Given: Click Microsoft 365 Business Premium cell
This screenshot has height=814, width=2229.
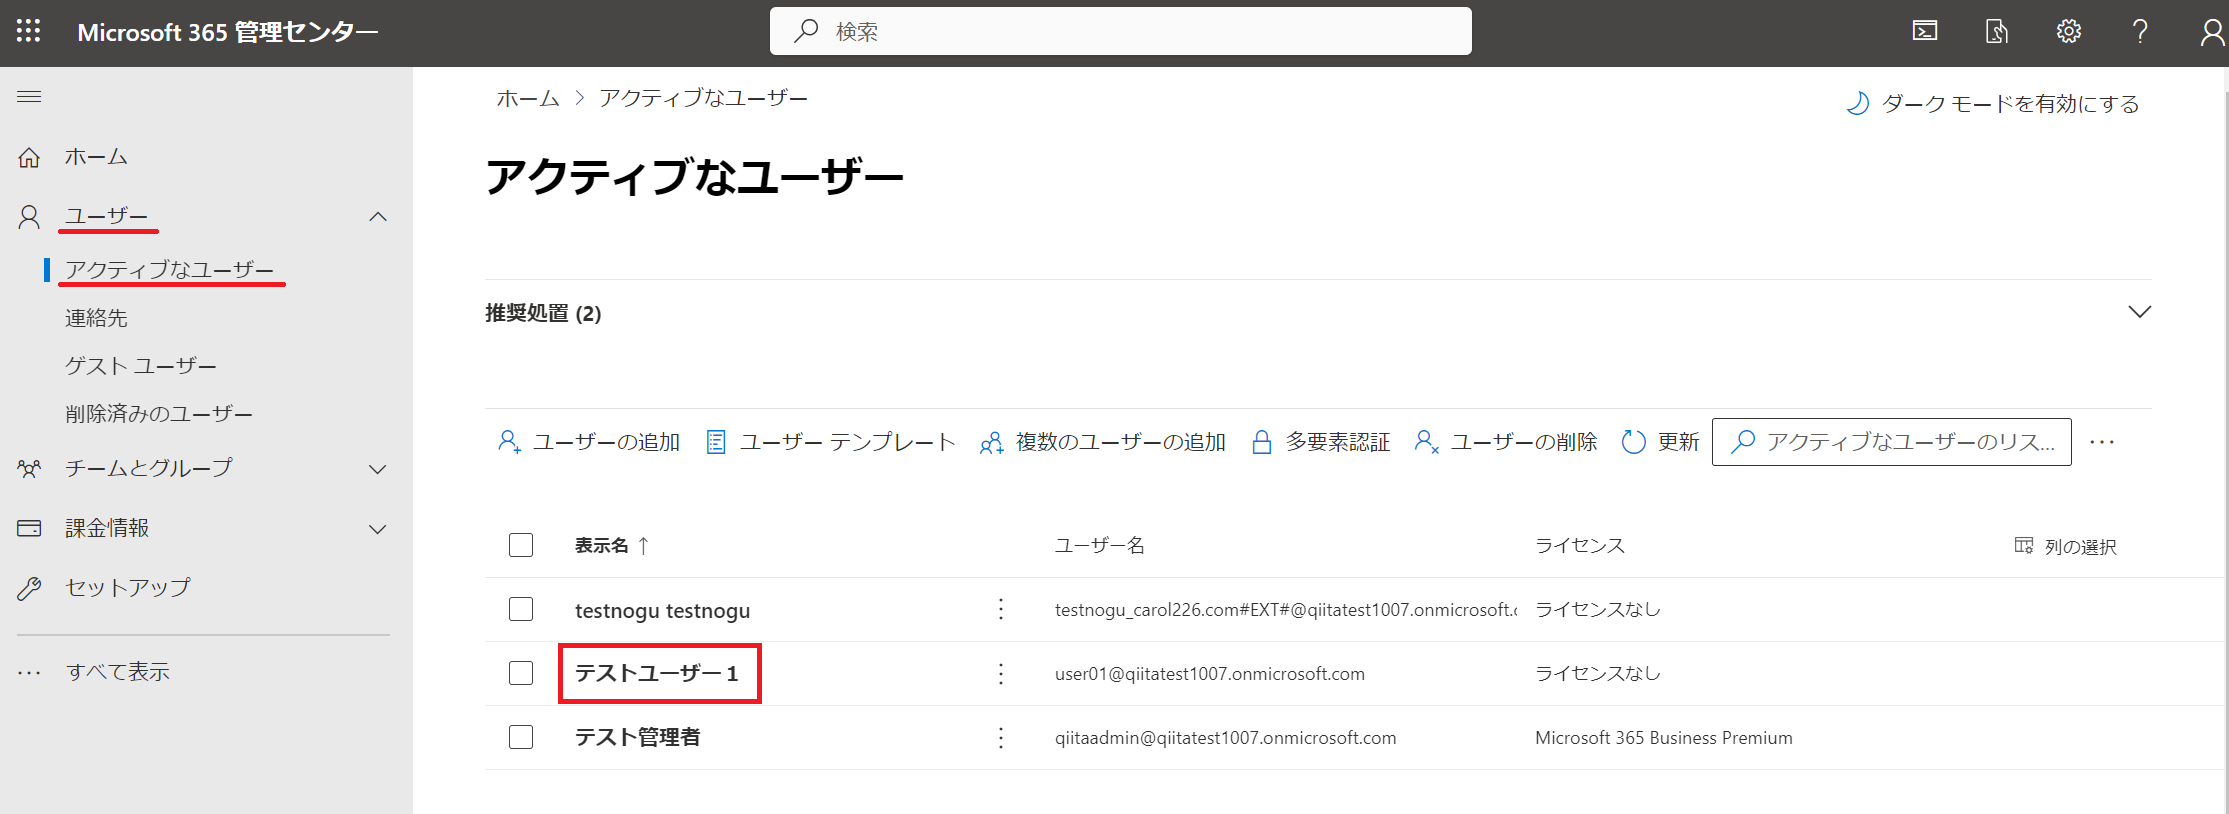Looking at the screenshot, I should 1664,737.
